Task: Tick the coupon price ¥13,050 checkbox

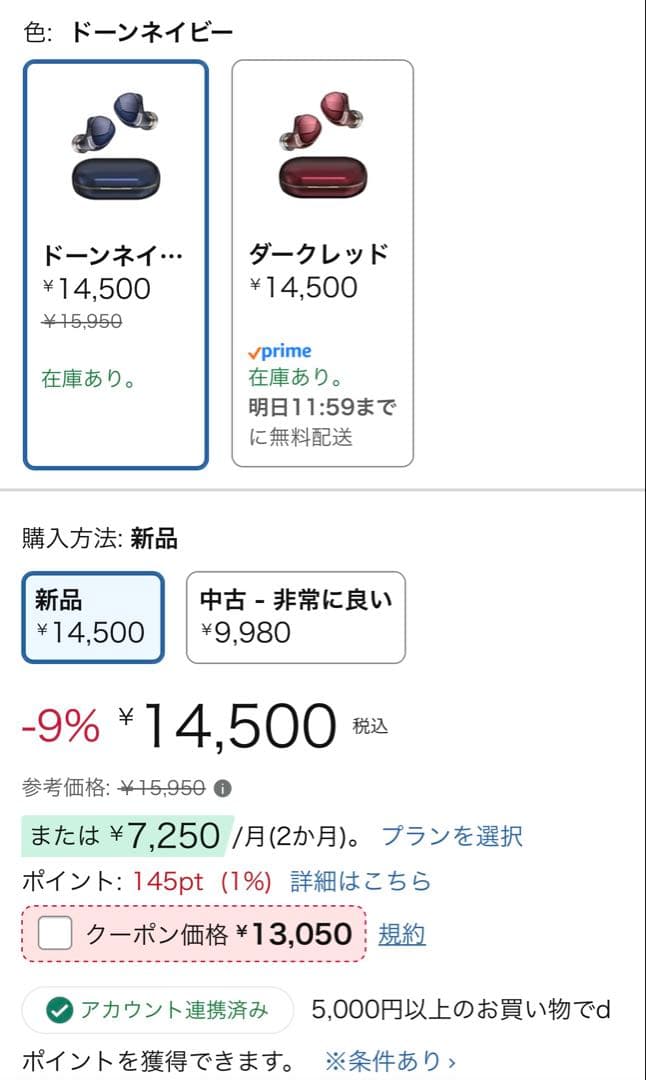Action: (x=55, y=934)
